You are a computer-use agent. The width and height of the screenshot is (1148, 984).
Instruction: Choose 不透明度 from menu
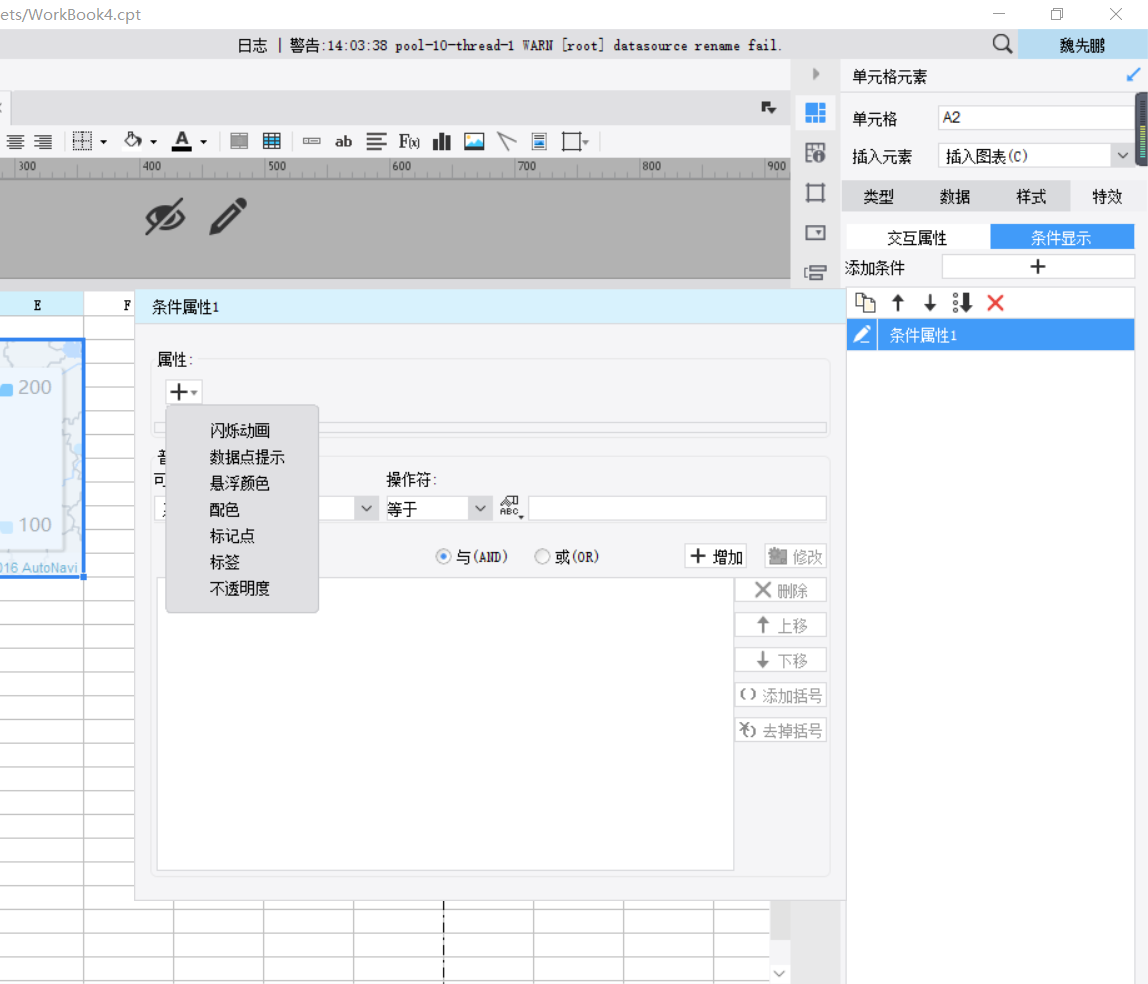point(239,588)
